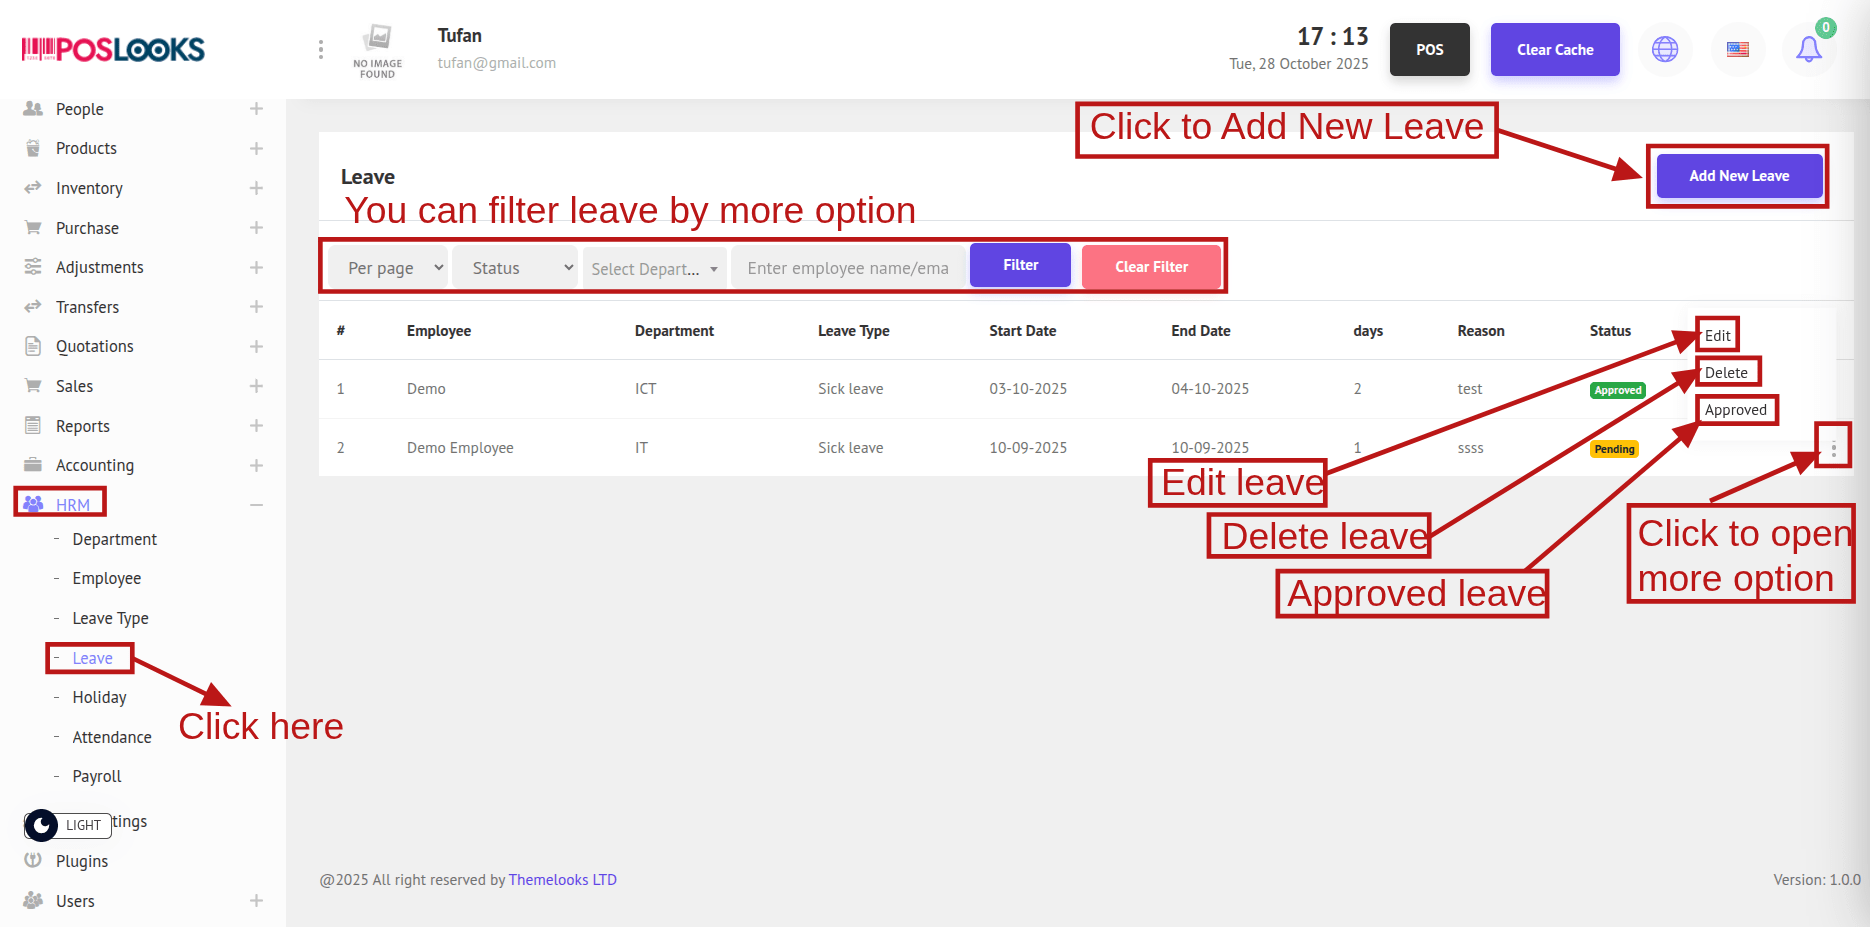This screenshot has width=1870, height=927.
Task: Click the US flag icon
Action: [1738, 49]
